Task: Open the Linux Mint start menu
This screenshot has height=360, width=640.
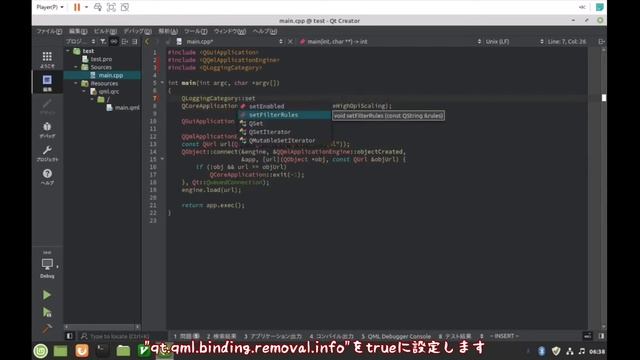Action: (x=40, y=351)
